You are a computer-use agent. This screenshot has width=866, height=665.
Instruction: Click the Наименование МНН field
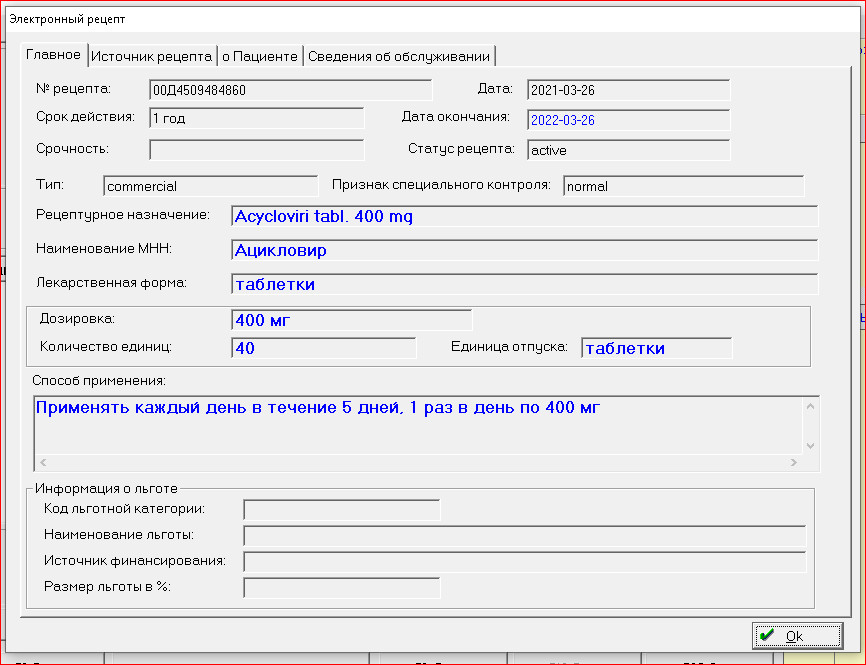(524, 250)
